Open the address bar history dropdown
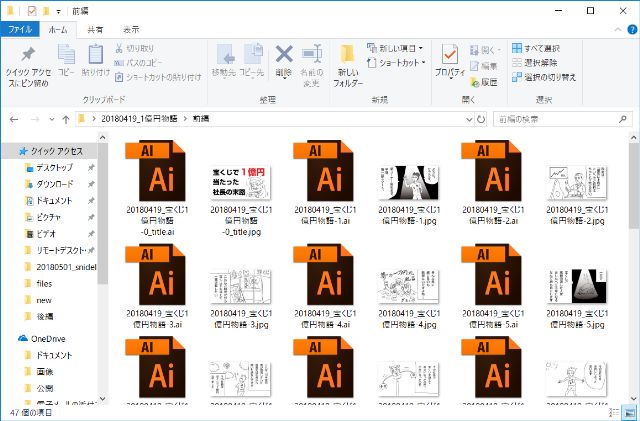Screen dimensions: 640x421 click(469, 119)
